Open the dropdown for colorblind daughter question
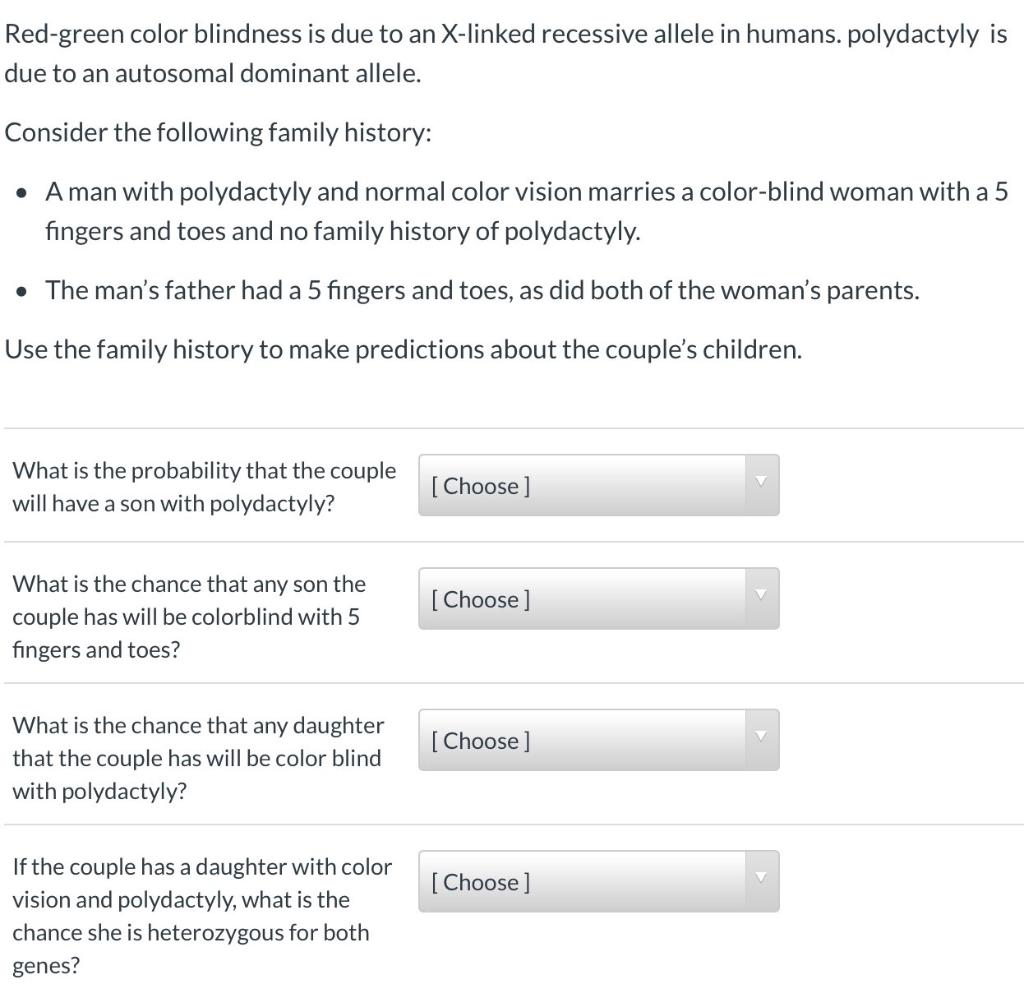 pos(598,740)
